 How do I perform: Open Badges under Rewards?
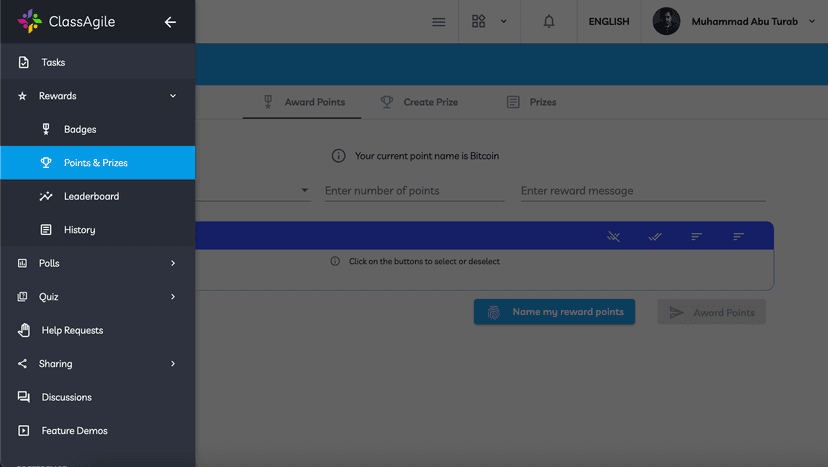point(80,129)
